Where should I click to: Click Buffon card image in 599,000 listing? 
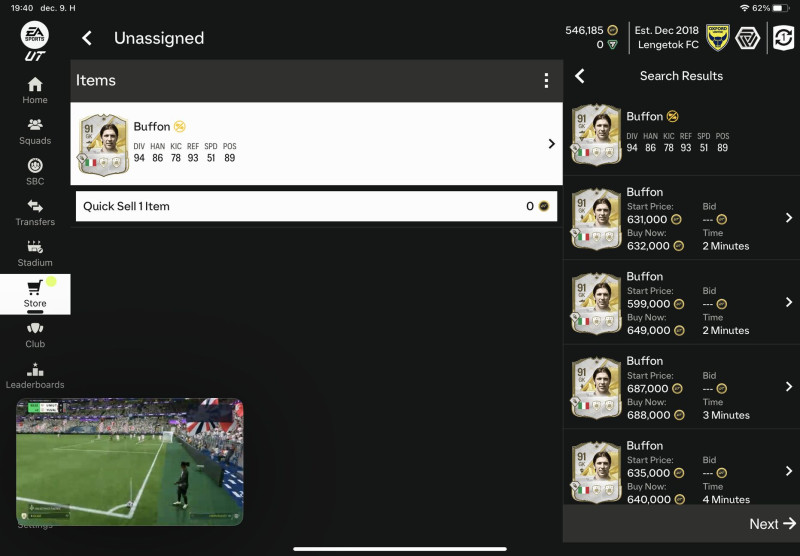[596, 303]
